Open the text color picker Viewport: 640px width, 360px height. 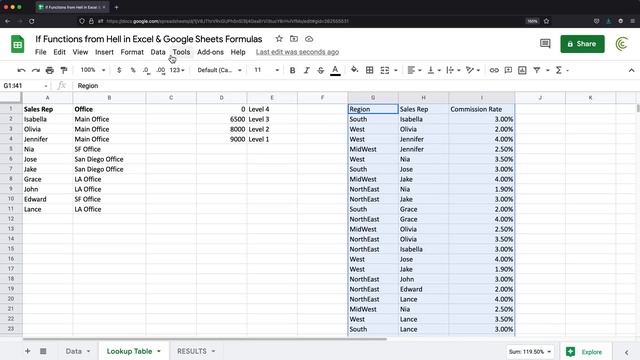(x=335, y=70)
